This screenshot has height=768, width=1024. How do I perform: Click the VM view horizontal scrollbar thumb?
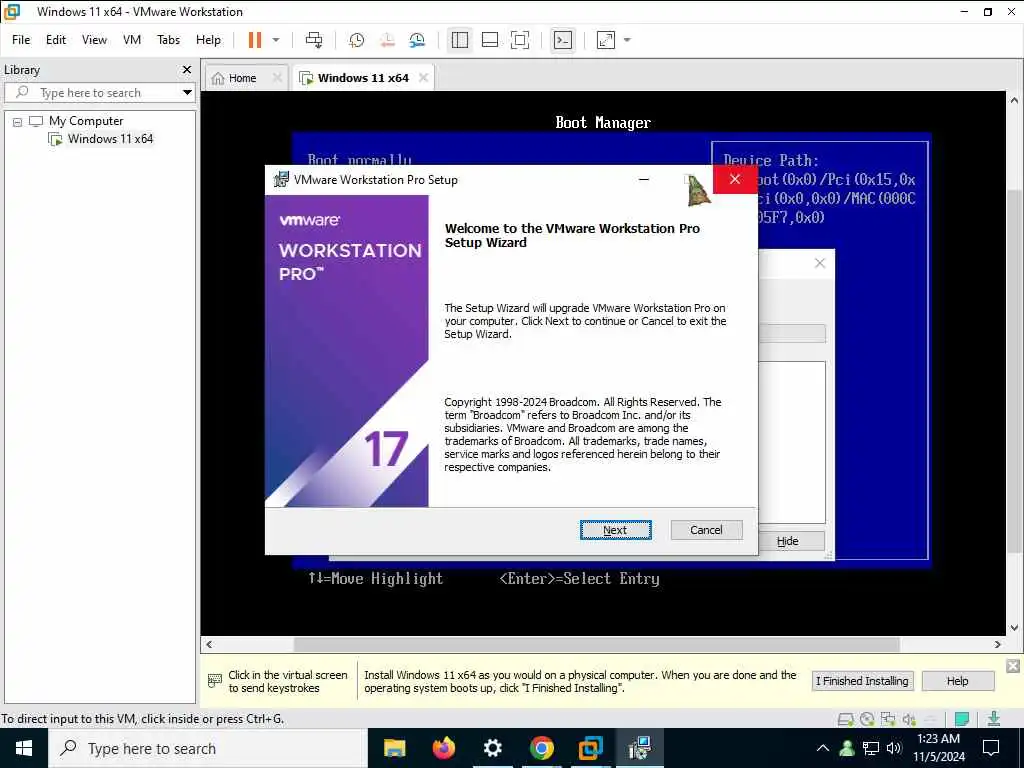596,645
